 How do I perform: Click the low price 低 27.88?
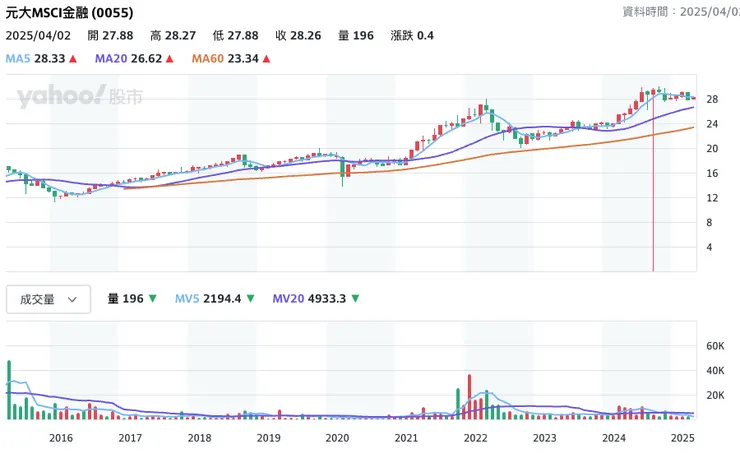pos(235,35)
